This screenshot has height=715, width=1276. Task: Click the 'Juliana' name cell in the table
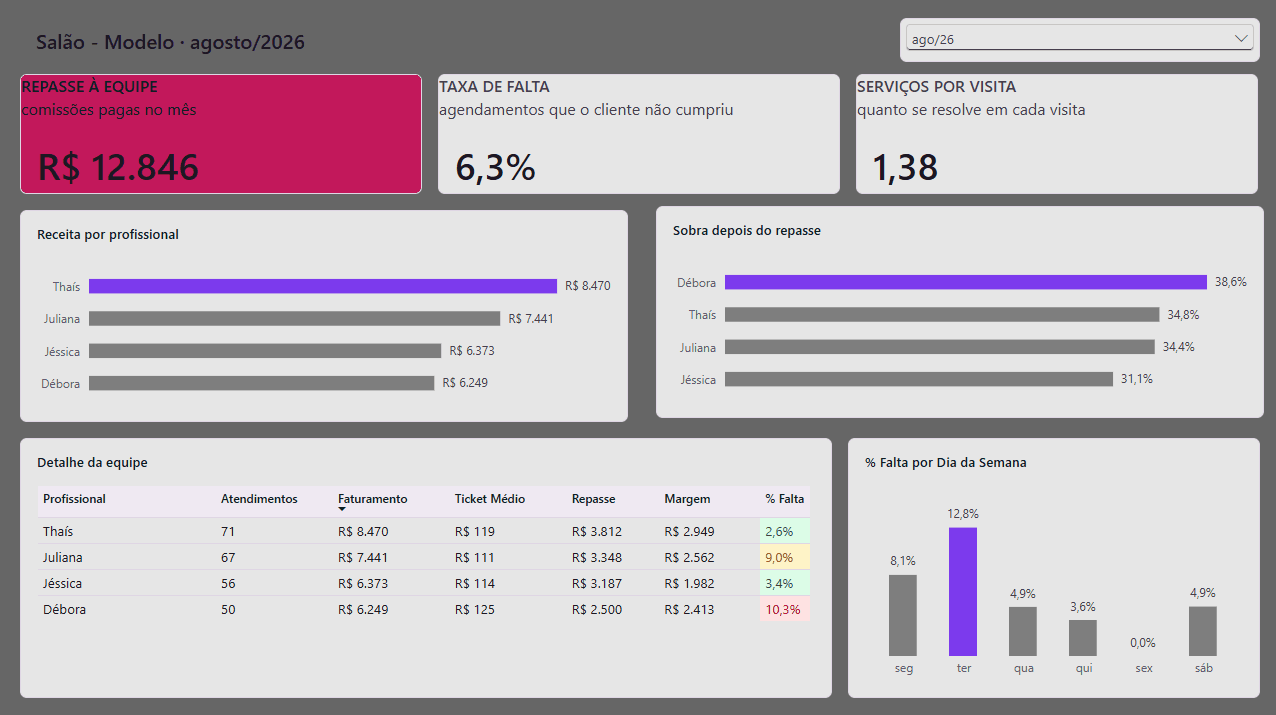click(x=63, y=557)
